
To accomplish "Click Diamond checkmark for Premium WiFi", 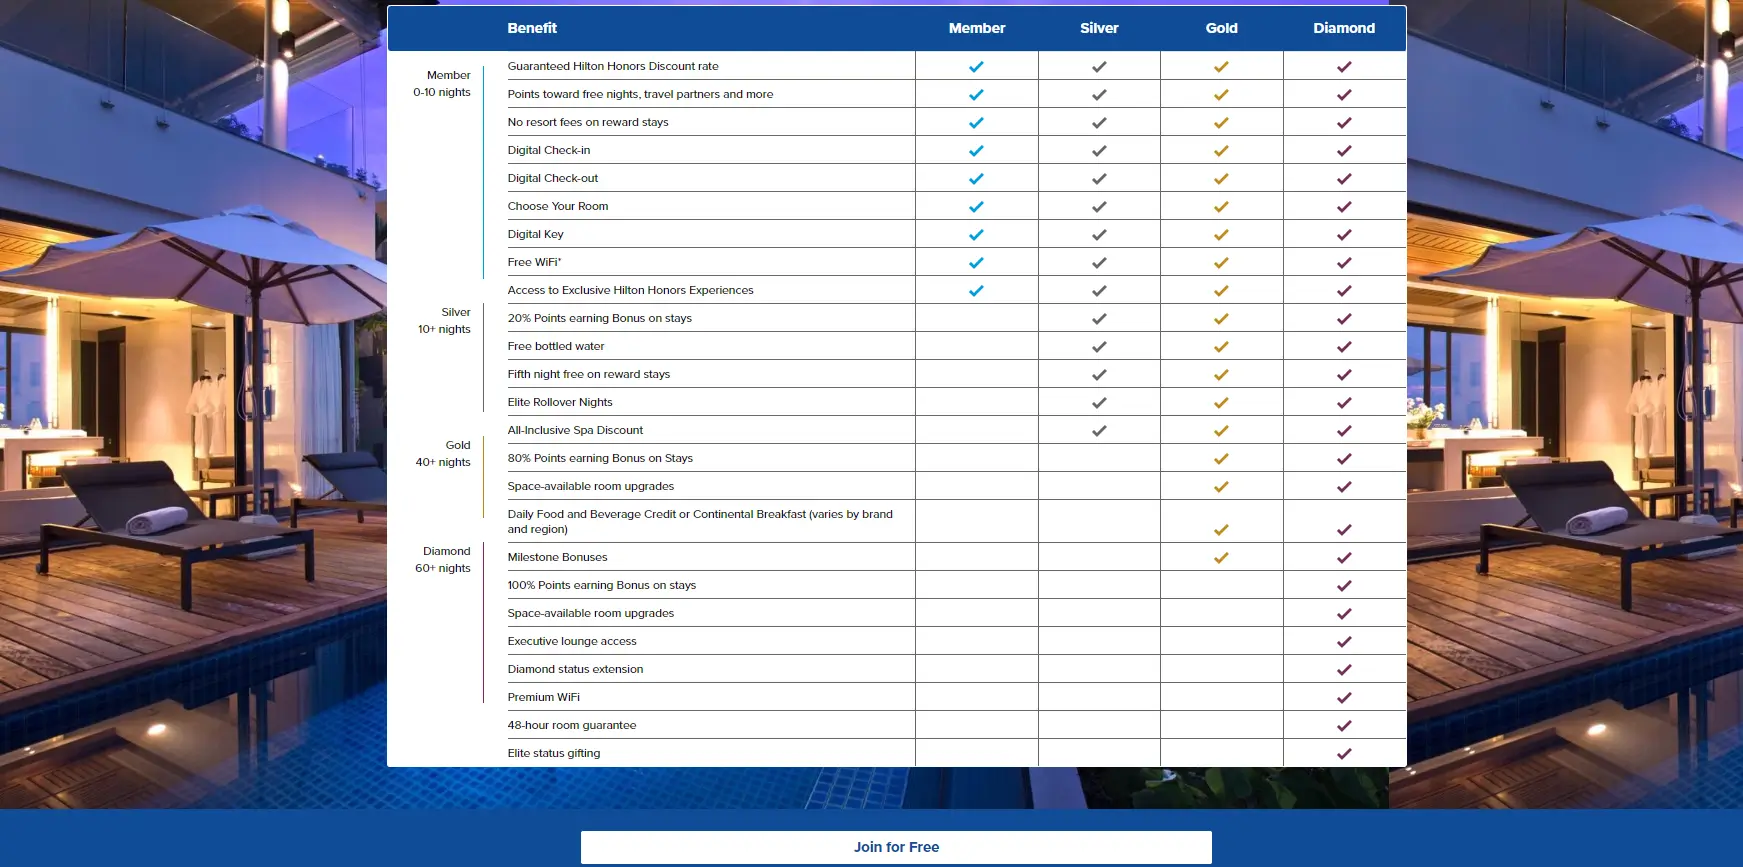I will [x=1344, y=698].
